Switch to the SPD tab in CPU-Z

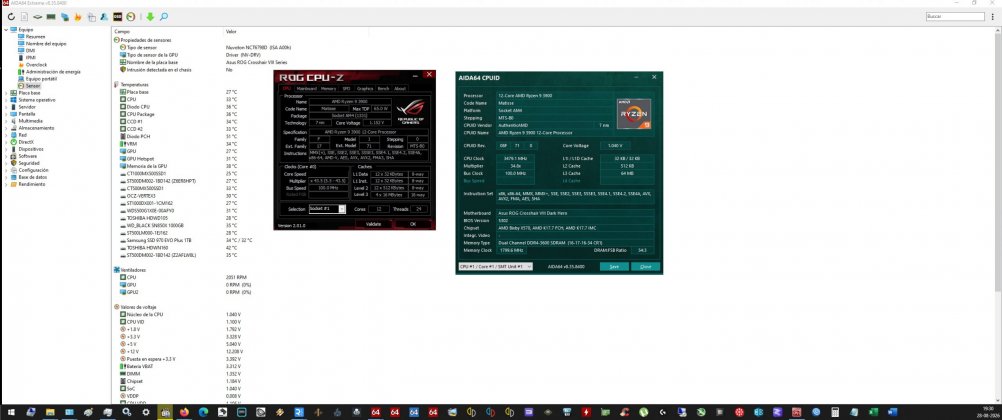346,88
